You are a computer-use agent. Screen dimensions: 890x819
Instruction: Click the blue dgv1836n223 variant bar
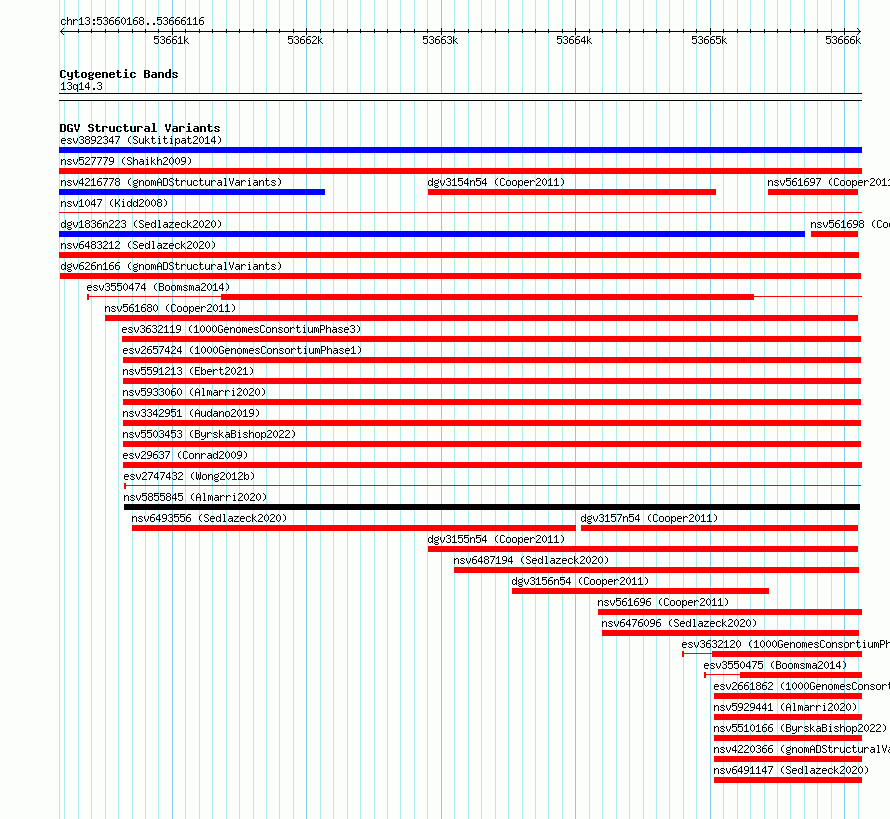pos(432,234)
